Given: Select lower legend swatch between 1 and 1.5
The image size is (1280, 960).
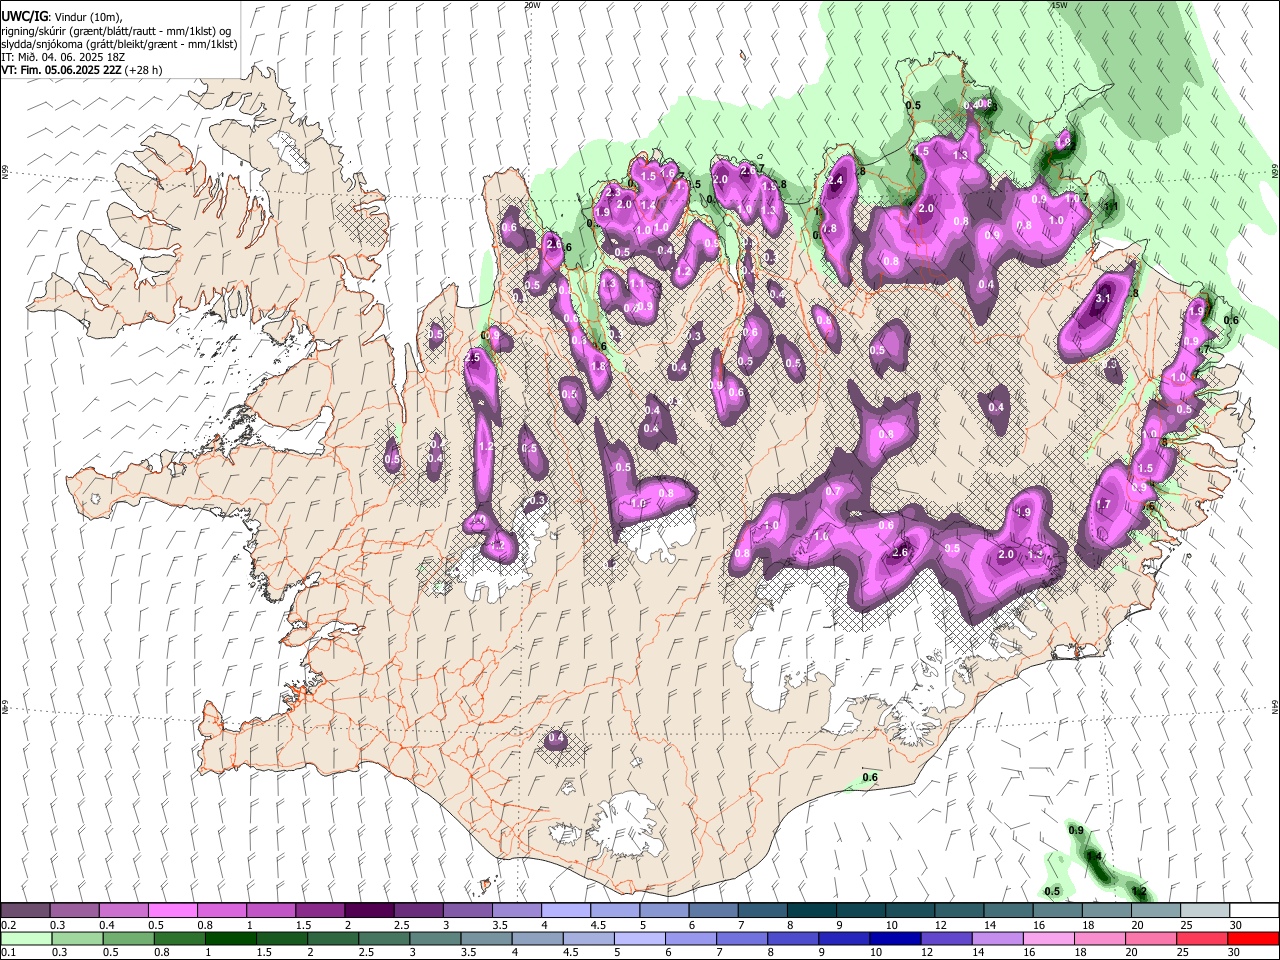Looking at the screenshot, I should click(x=231, y=939).
